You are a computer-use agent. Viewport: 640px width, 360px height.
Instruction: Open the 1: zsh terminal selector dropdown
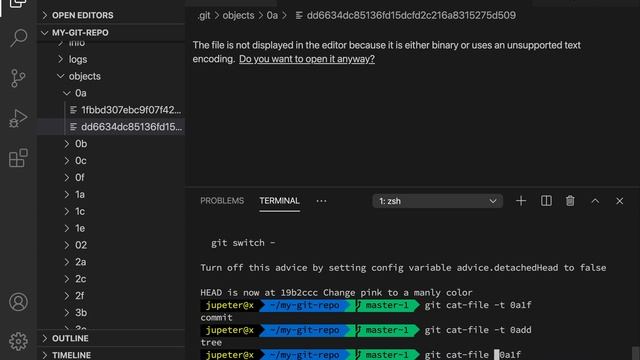[437, 201]
